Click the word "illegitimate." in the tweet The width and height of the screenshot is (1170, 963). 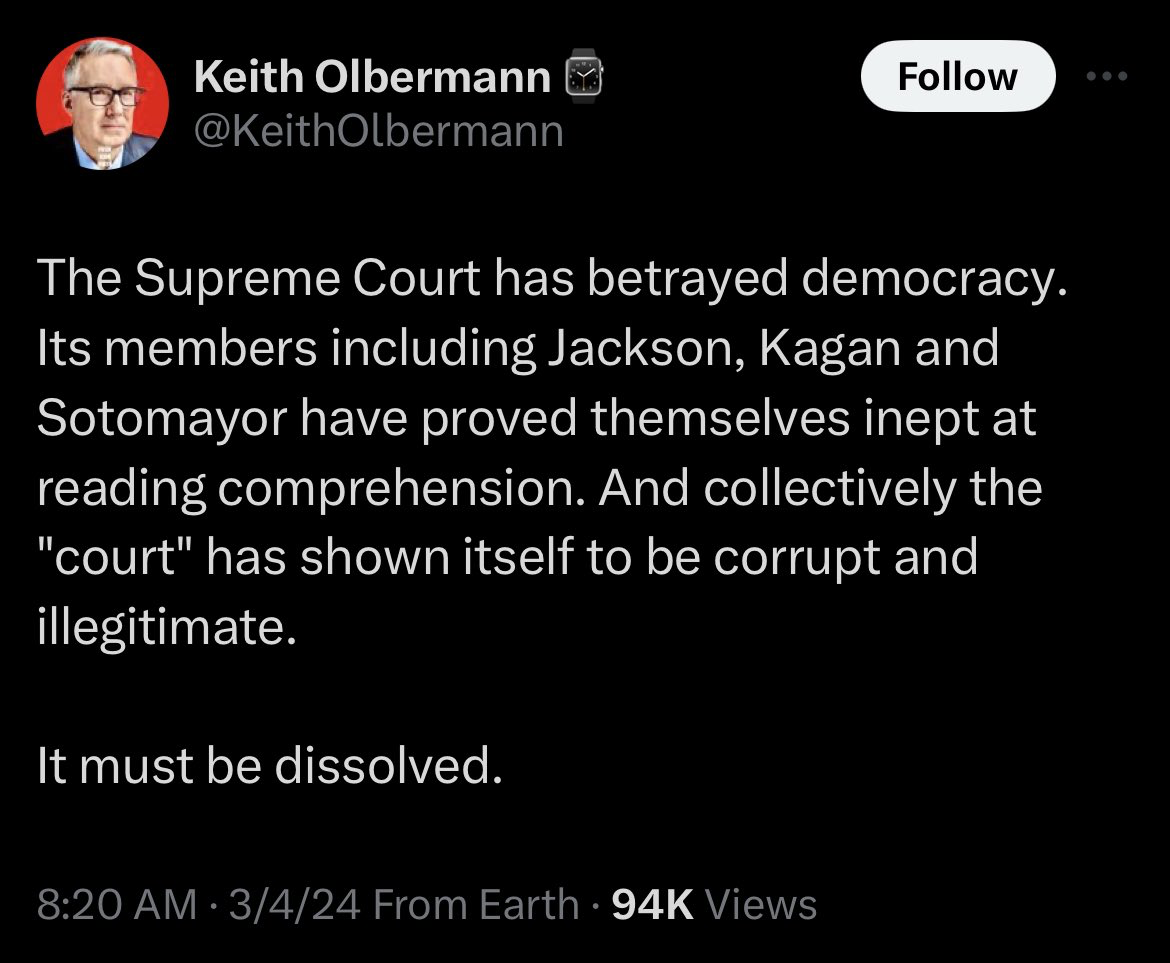(167, 627)
